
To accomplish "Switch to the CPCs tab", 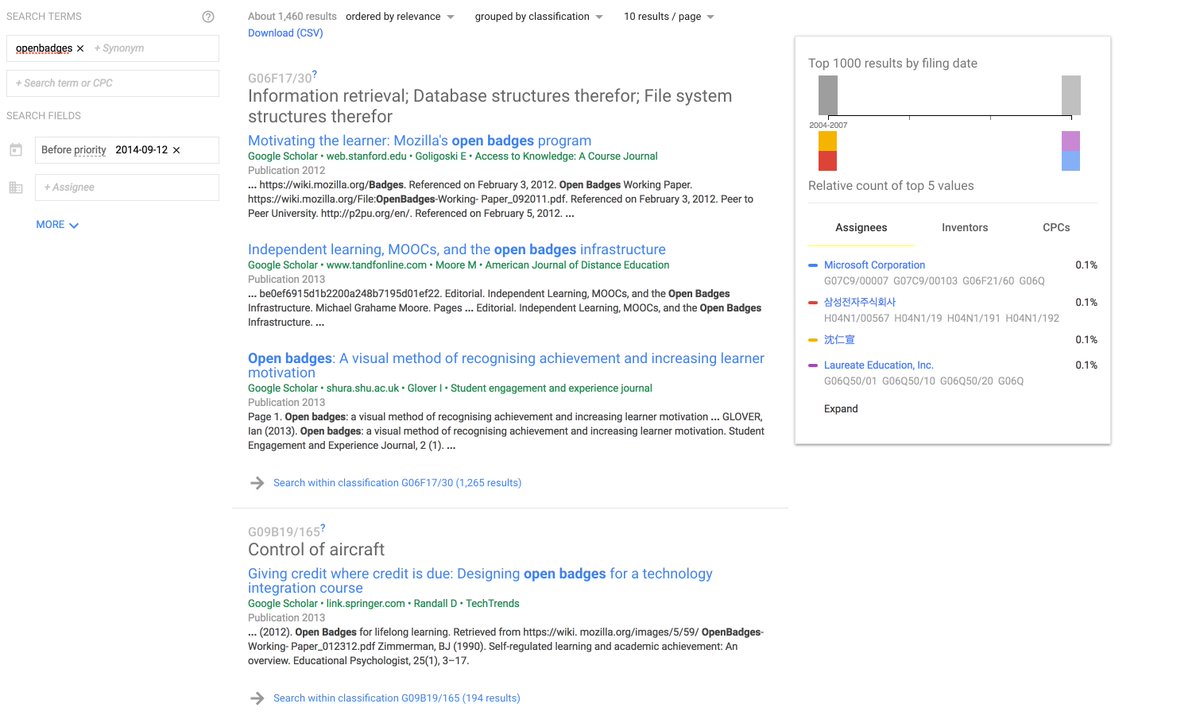I will (1056, 228).
